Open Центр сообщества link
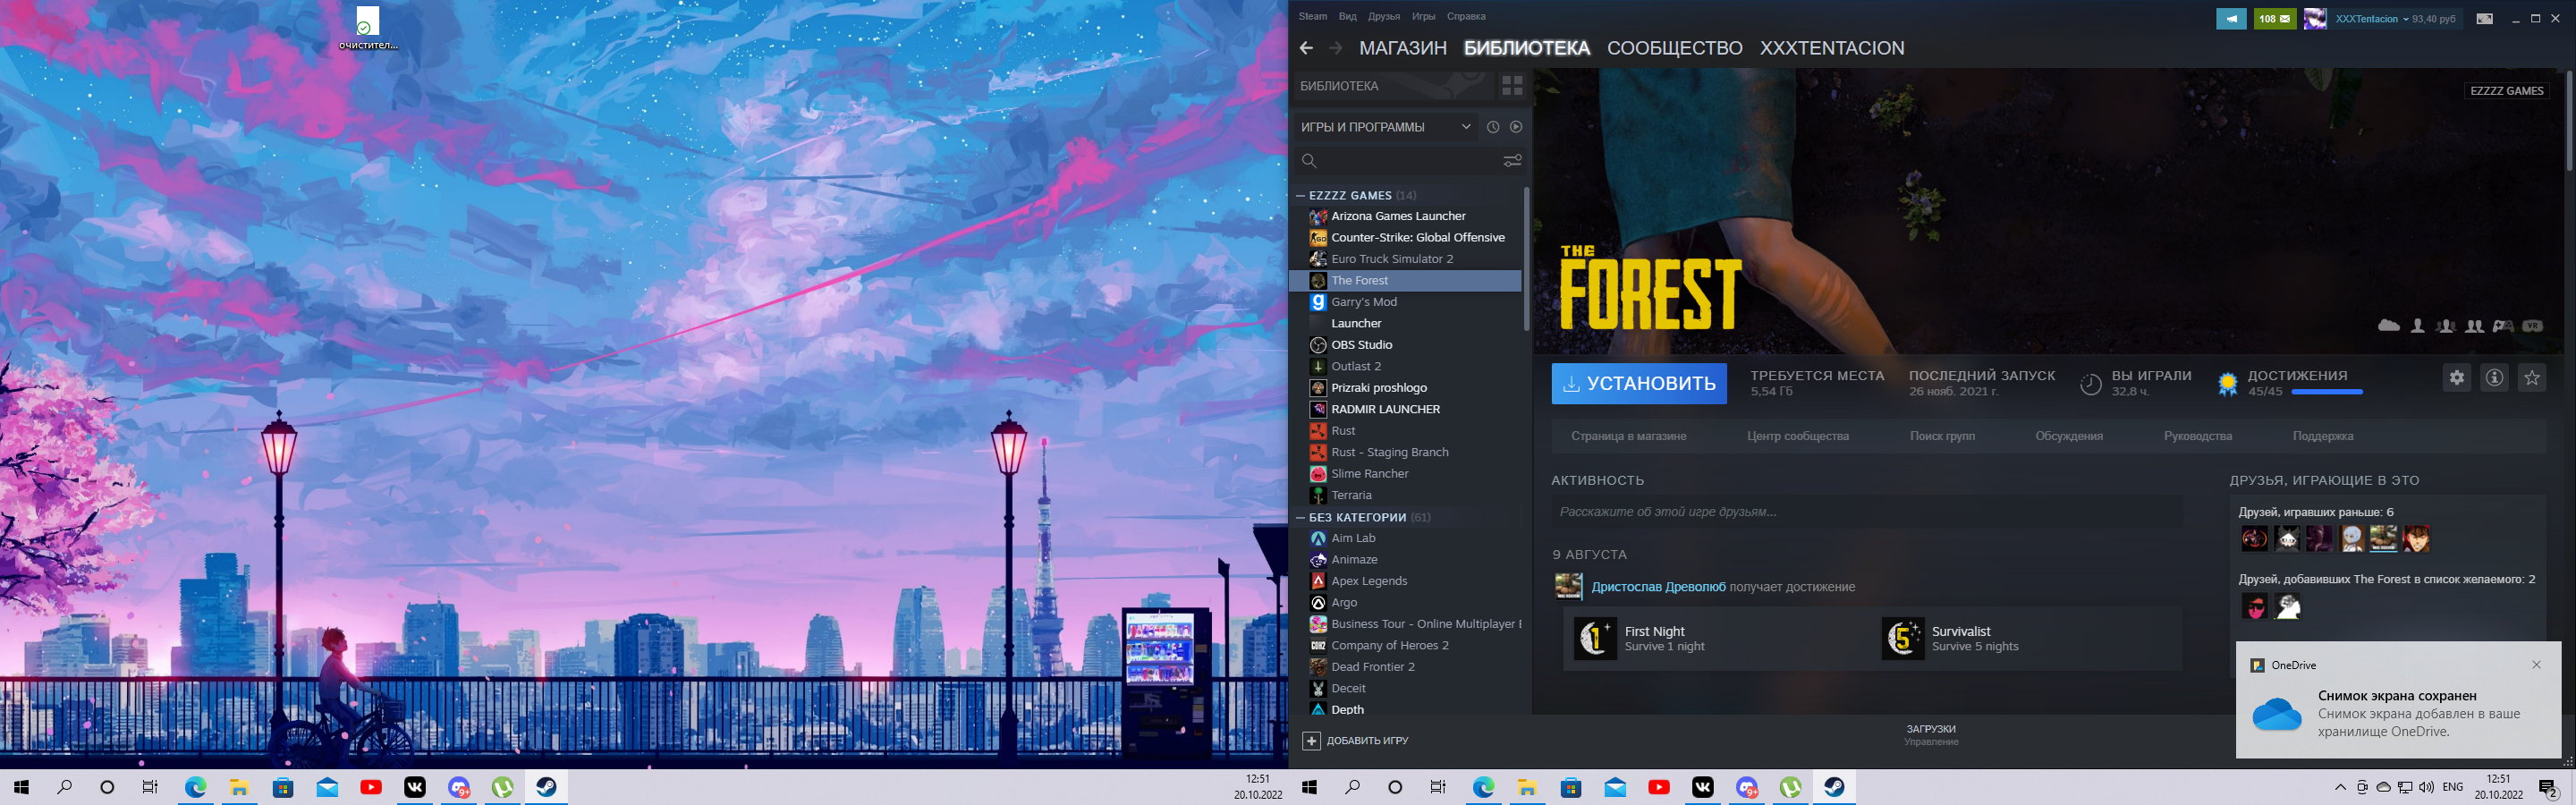 coord(1798,436)
